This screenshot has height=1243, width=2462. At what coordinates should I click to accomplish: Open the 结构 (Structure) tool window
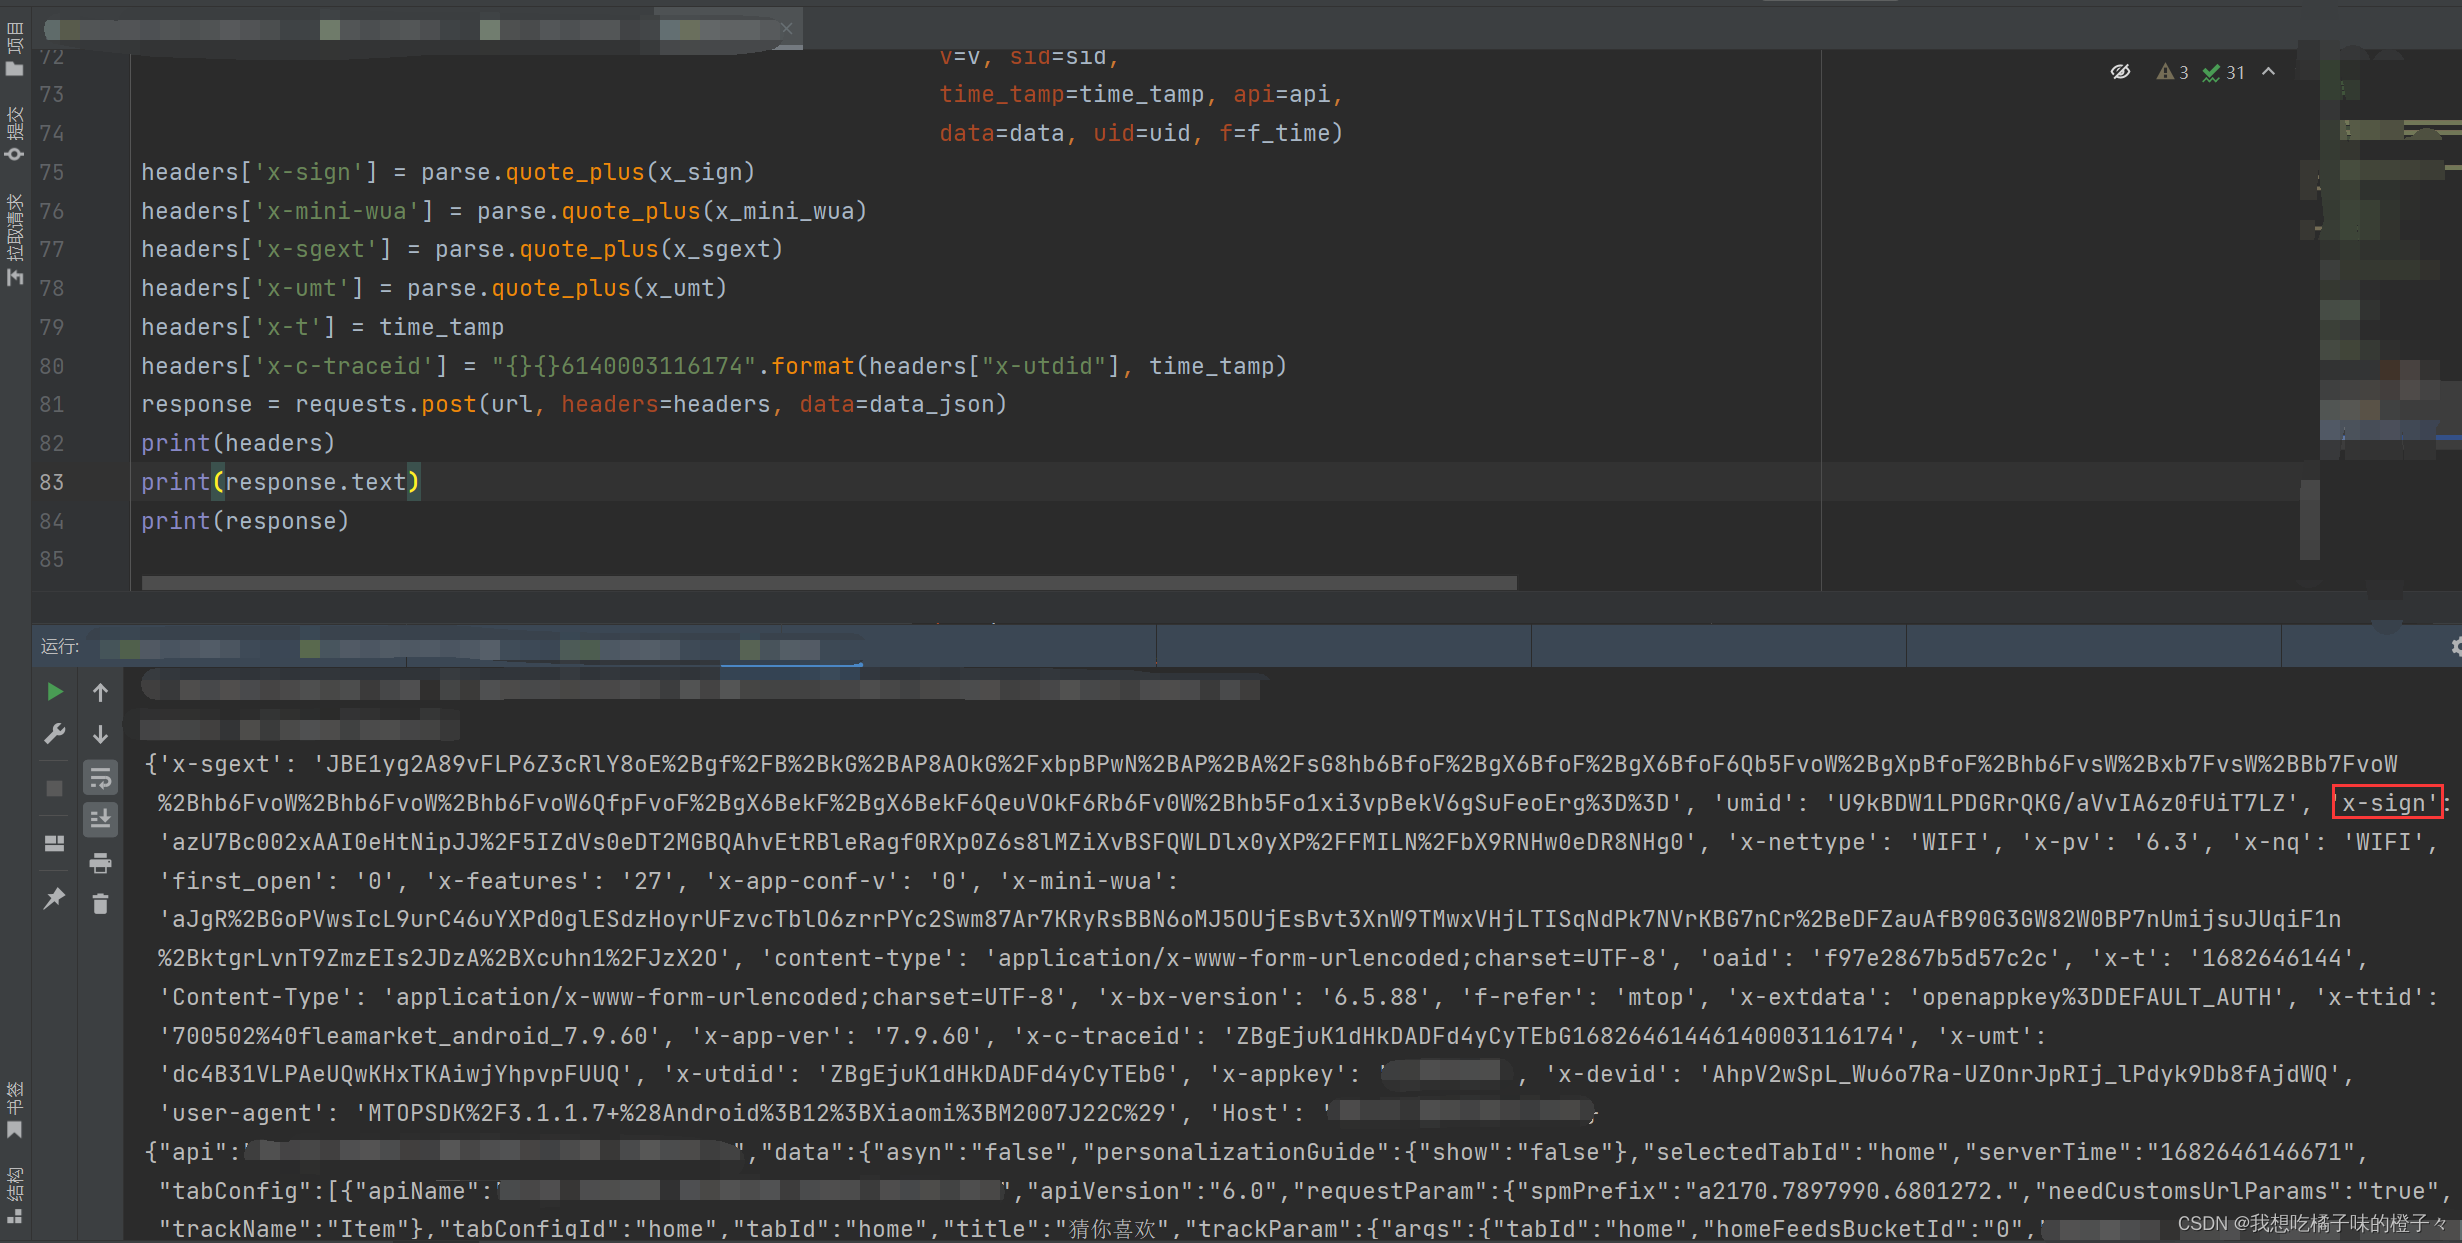point(14,1196)
